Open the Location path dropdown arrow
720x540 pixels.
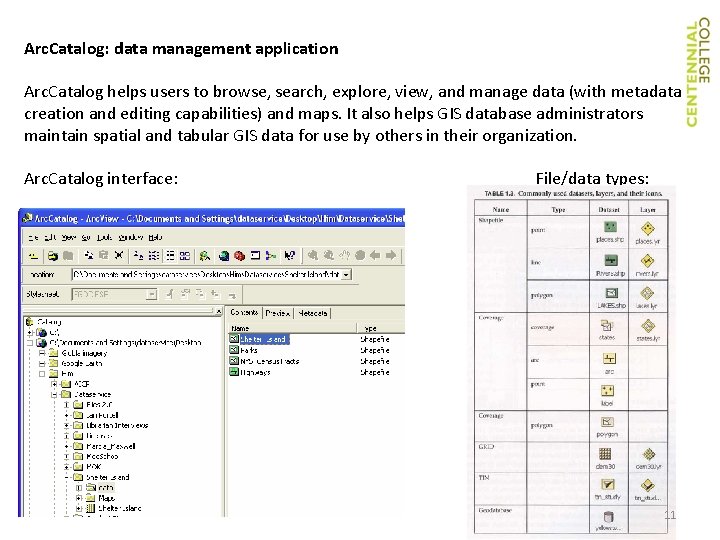(347, 275)
